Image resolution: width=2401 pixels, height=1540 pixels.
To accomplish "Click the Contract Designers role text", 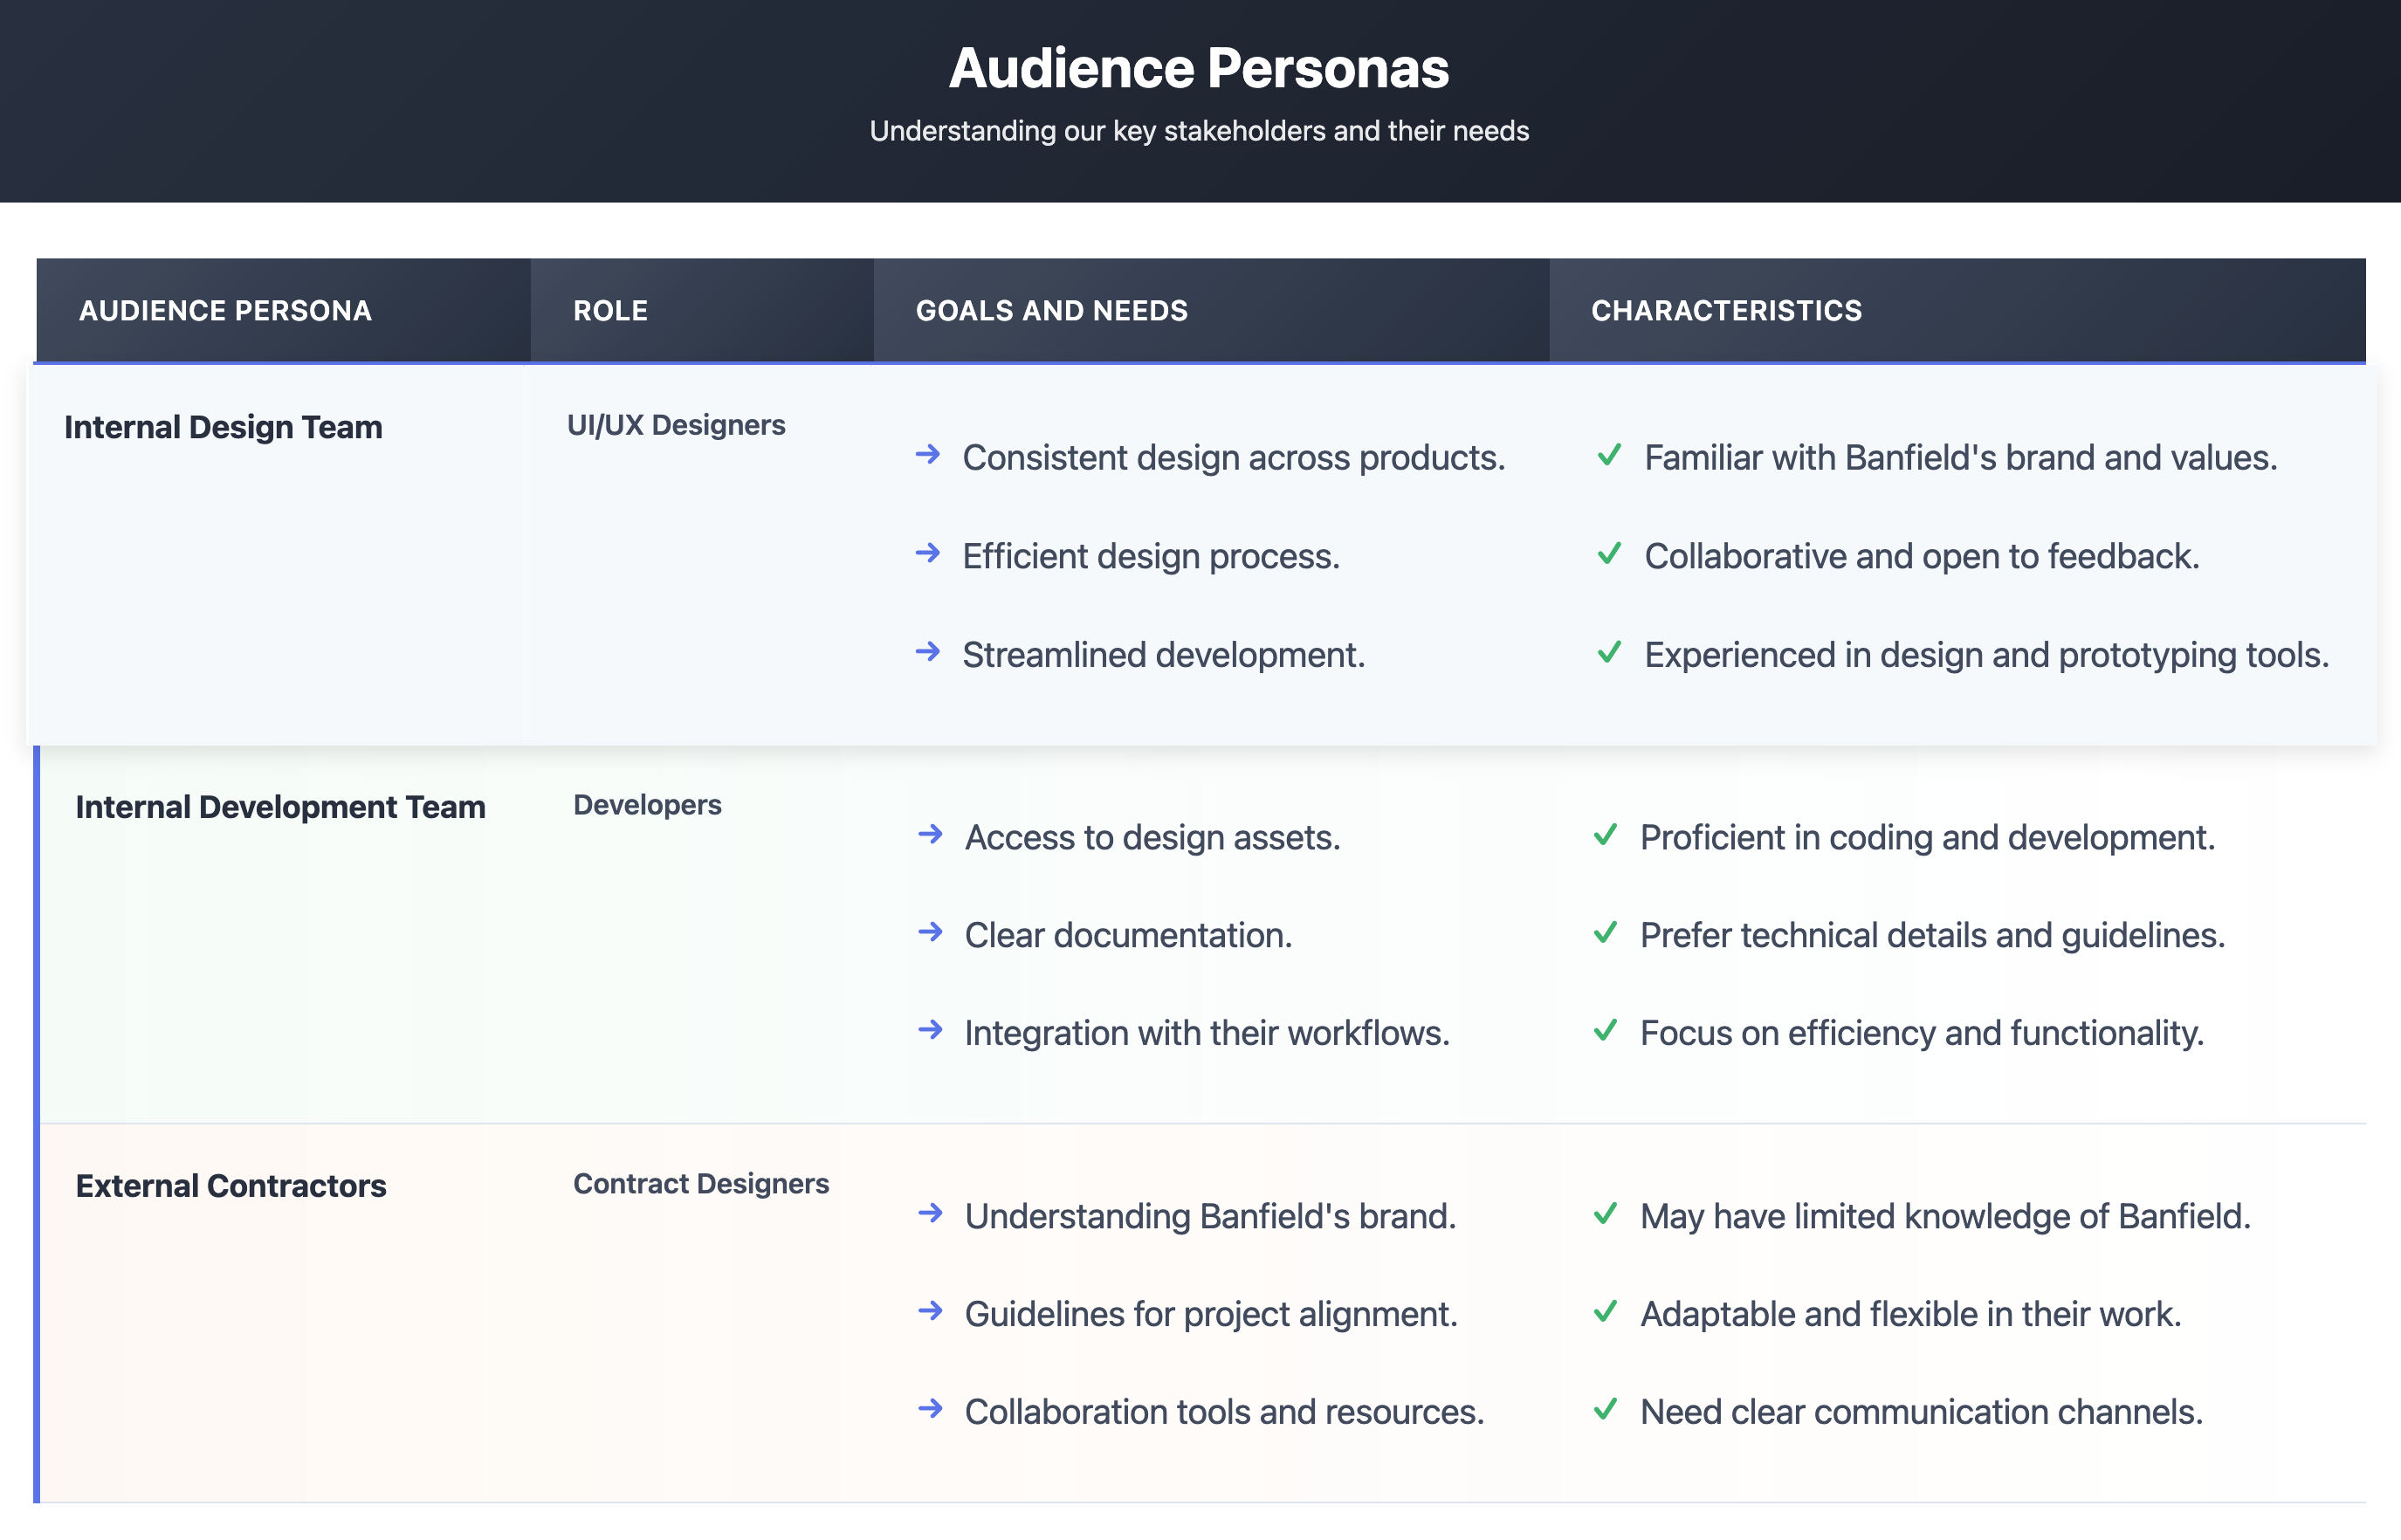I will tap(700, 1184).
